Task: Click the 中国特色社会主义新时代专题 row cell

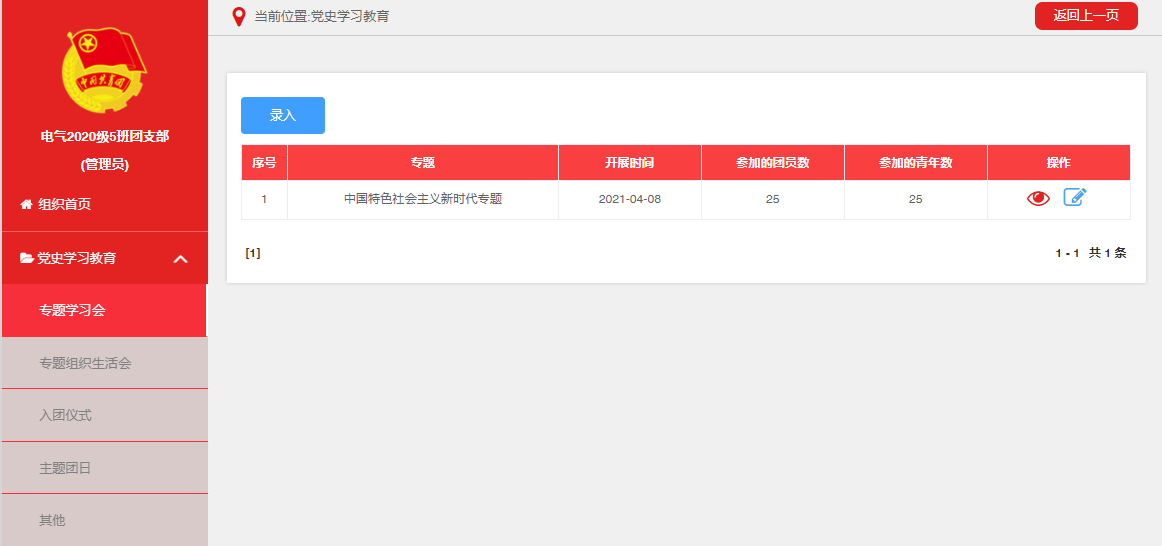Action: (x=422, y=199)
